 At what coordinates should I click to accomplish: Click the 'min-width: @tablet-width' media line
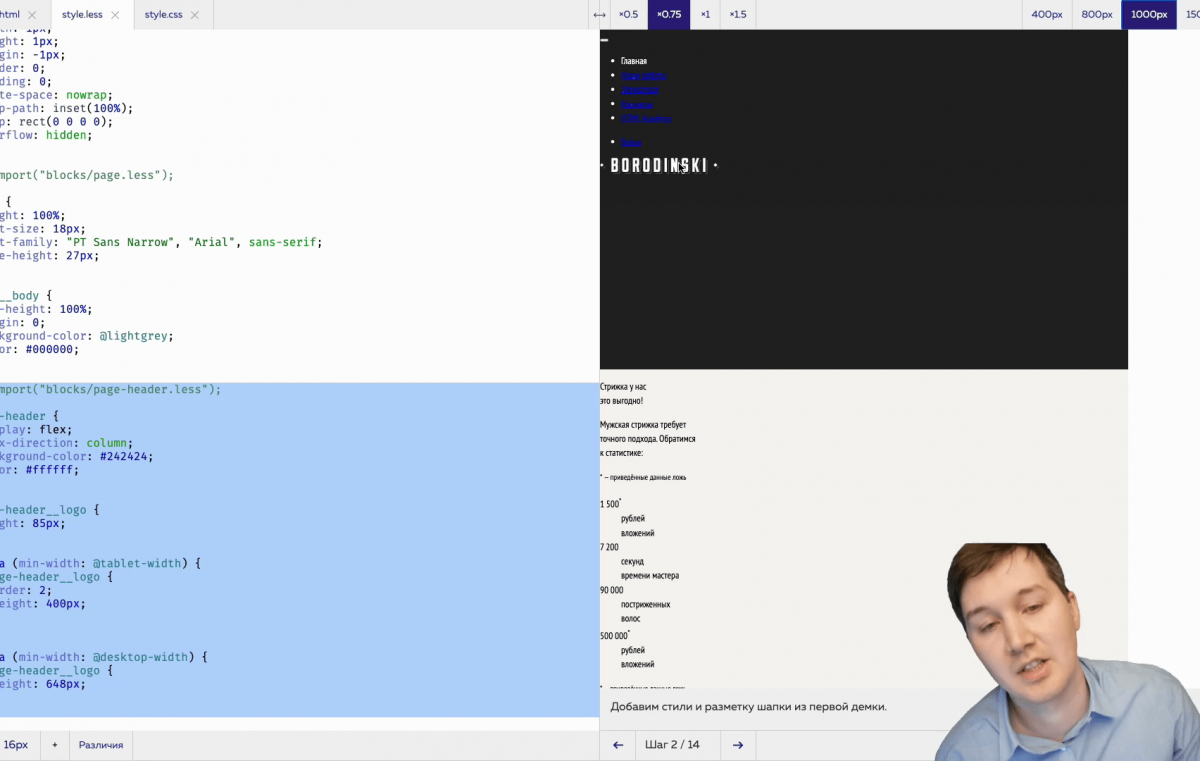coord(101,563)
